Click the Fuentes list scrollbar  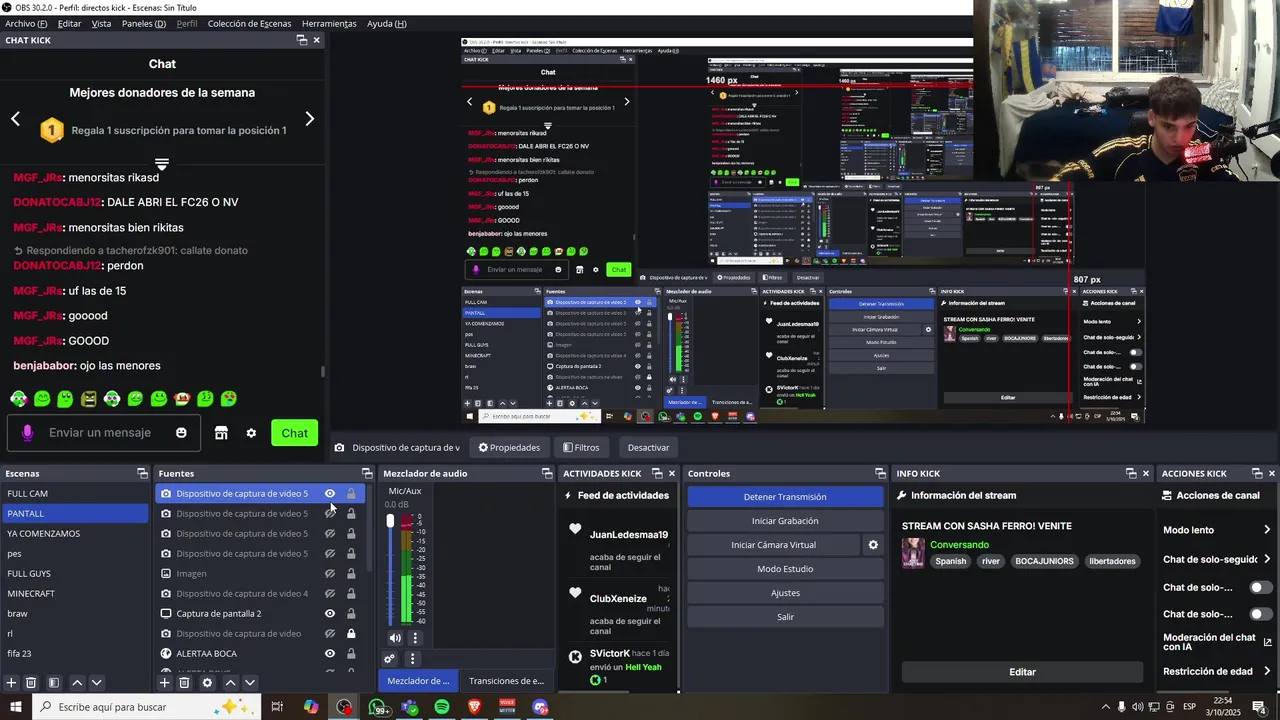point(367,528)
